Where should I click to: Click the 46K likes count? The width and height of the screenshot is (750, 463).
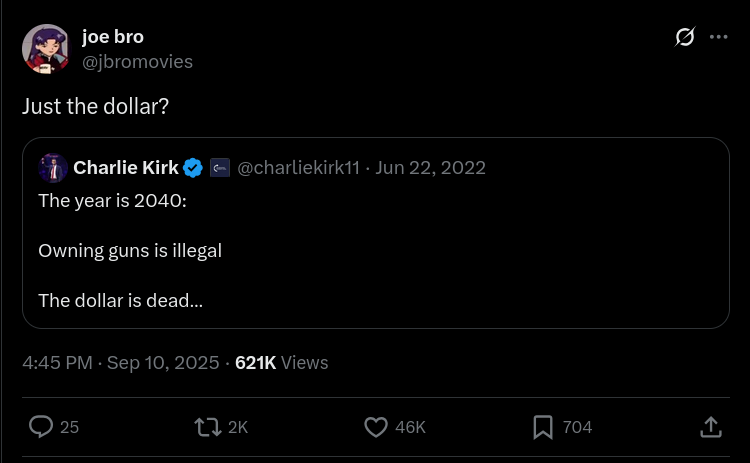410,427
